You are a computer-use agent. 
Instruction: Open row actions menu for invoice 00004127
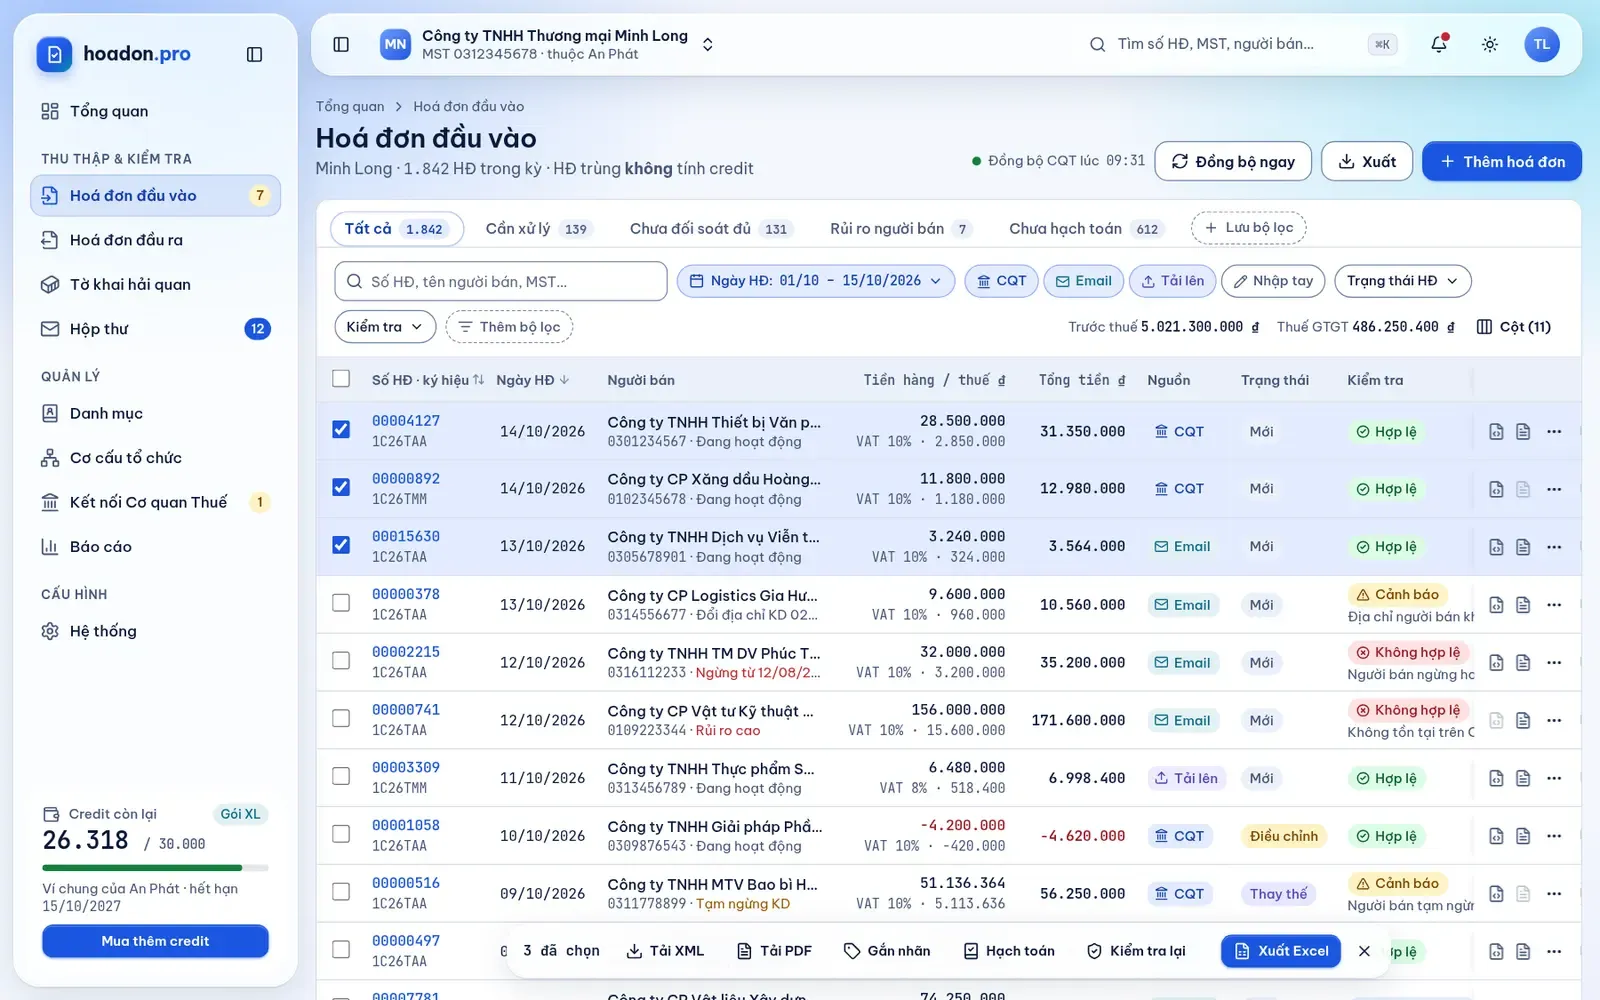pyautogui.click(x=1554, y=431)
